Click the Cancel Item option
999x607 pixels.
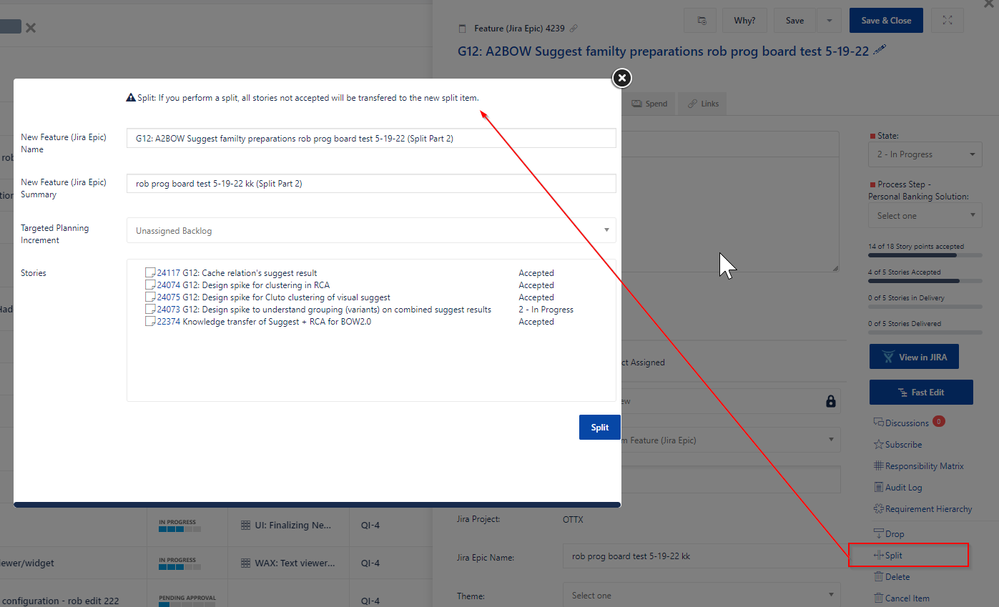902,598
